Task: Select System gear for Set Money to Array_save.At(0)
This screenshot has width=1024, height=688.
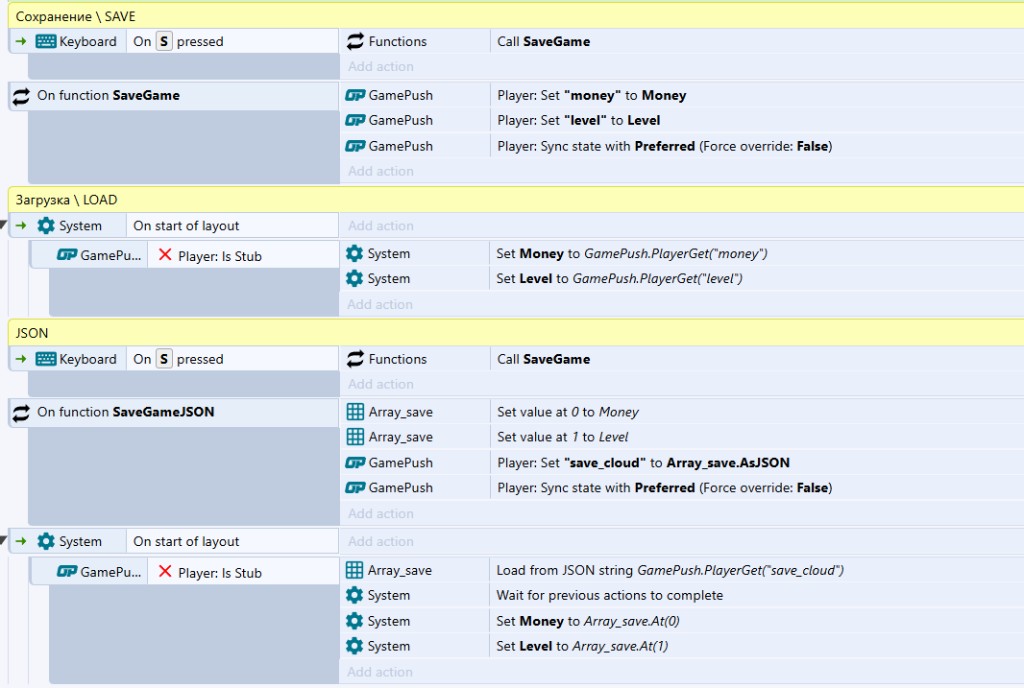Action: click(354, 621)
